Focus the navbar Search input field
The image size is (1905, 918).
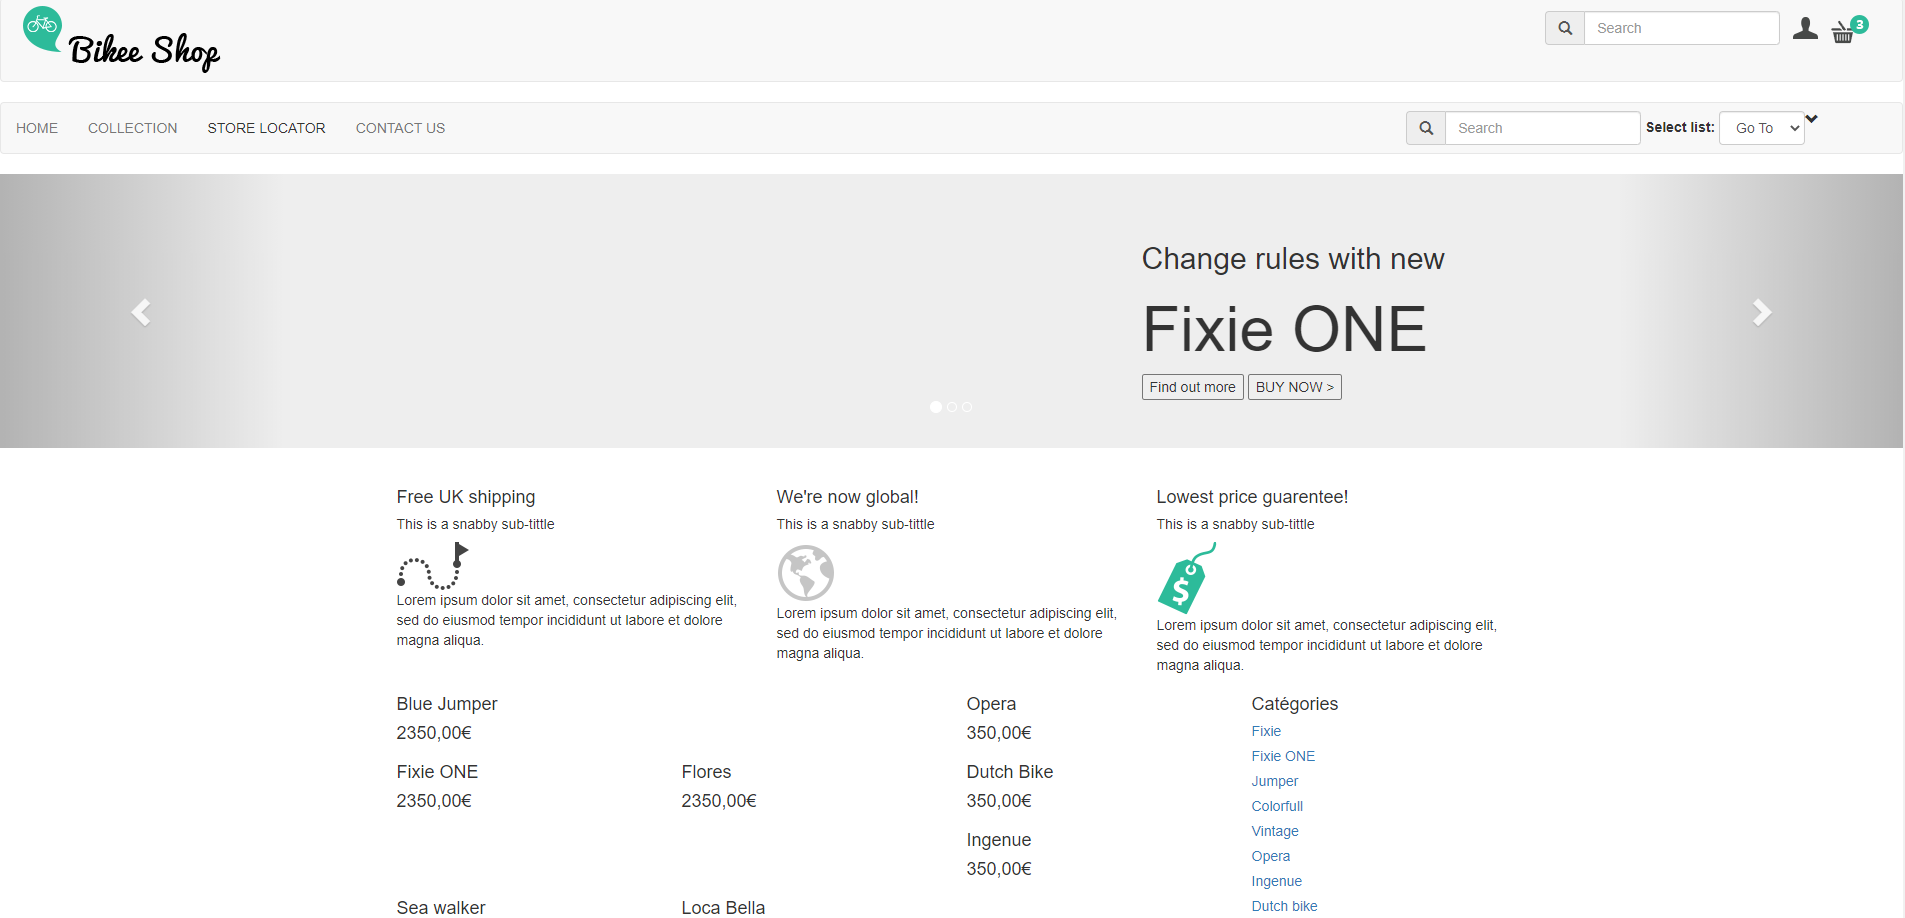click(x=1542, y=128)
